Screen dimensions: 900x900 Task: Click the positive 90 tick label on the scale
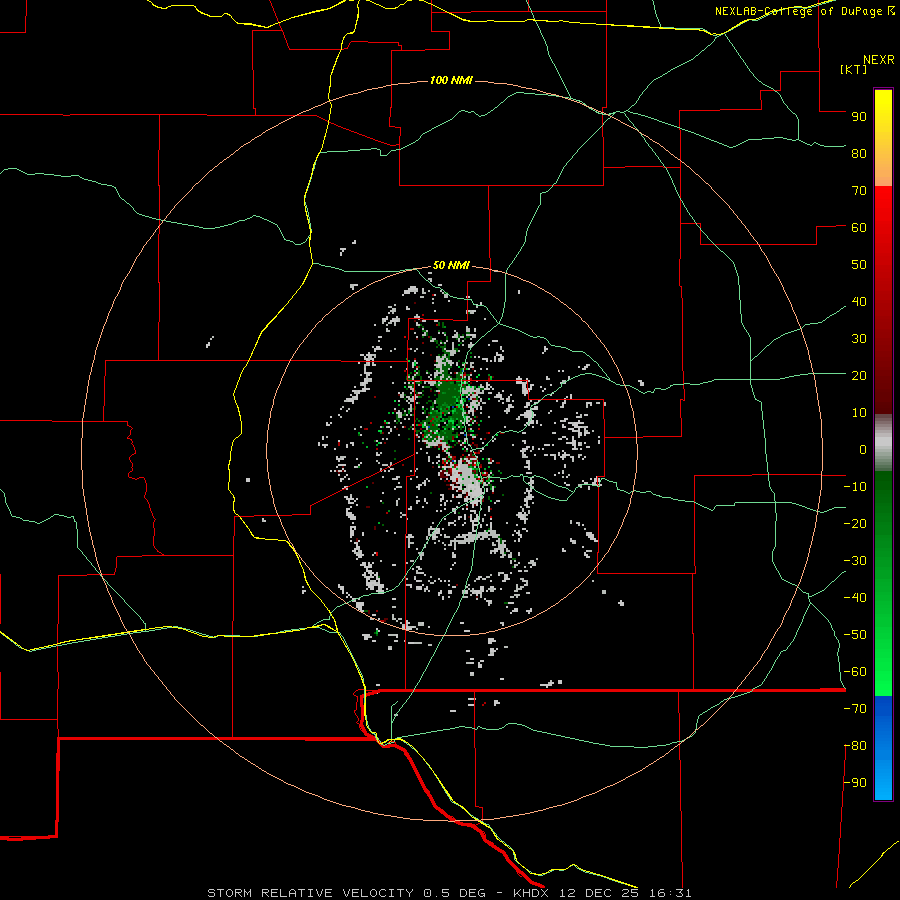tap(859, 117)
